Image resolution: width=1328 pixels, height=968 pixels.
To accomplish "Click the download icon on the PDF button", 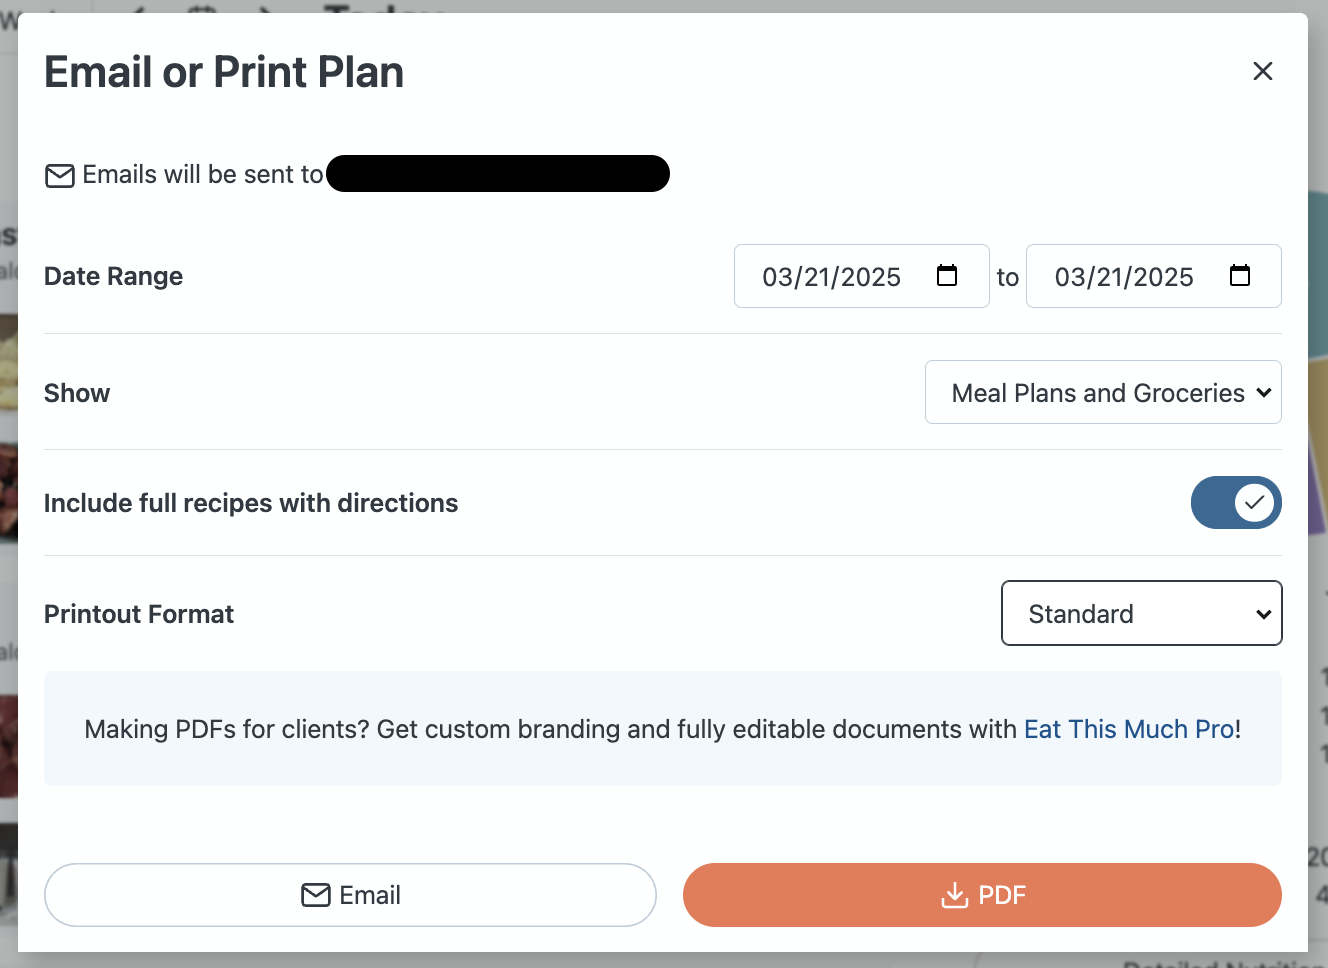I will [954, 895].
